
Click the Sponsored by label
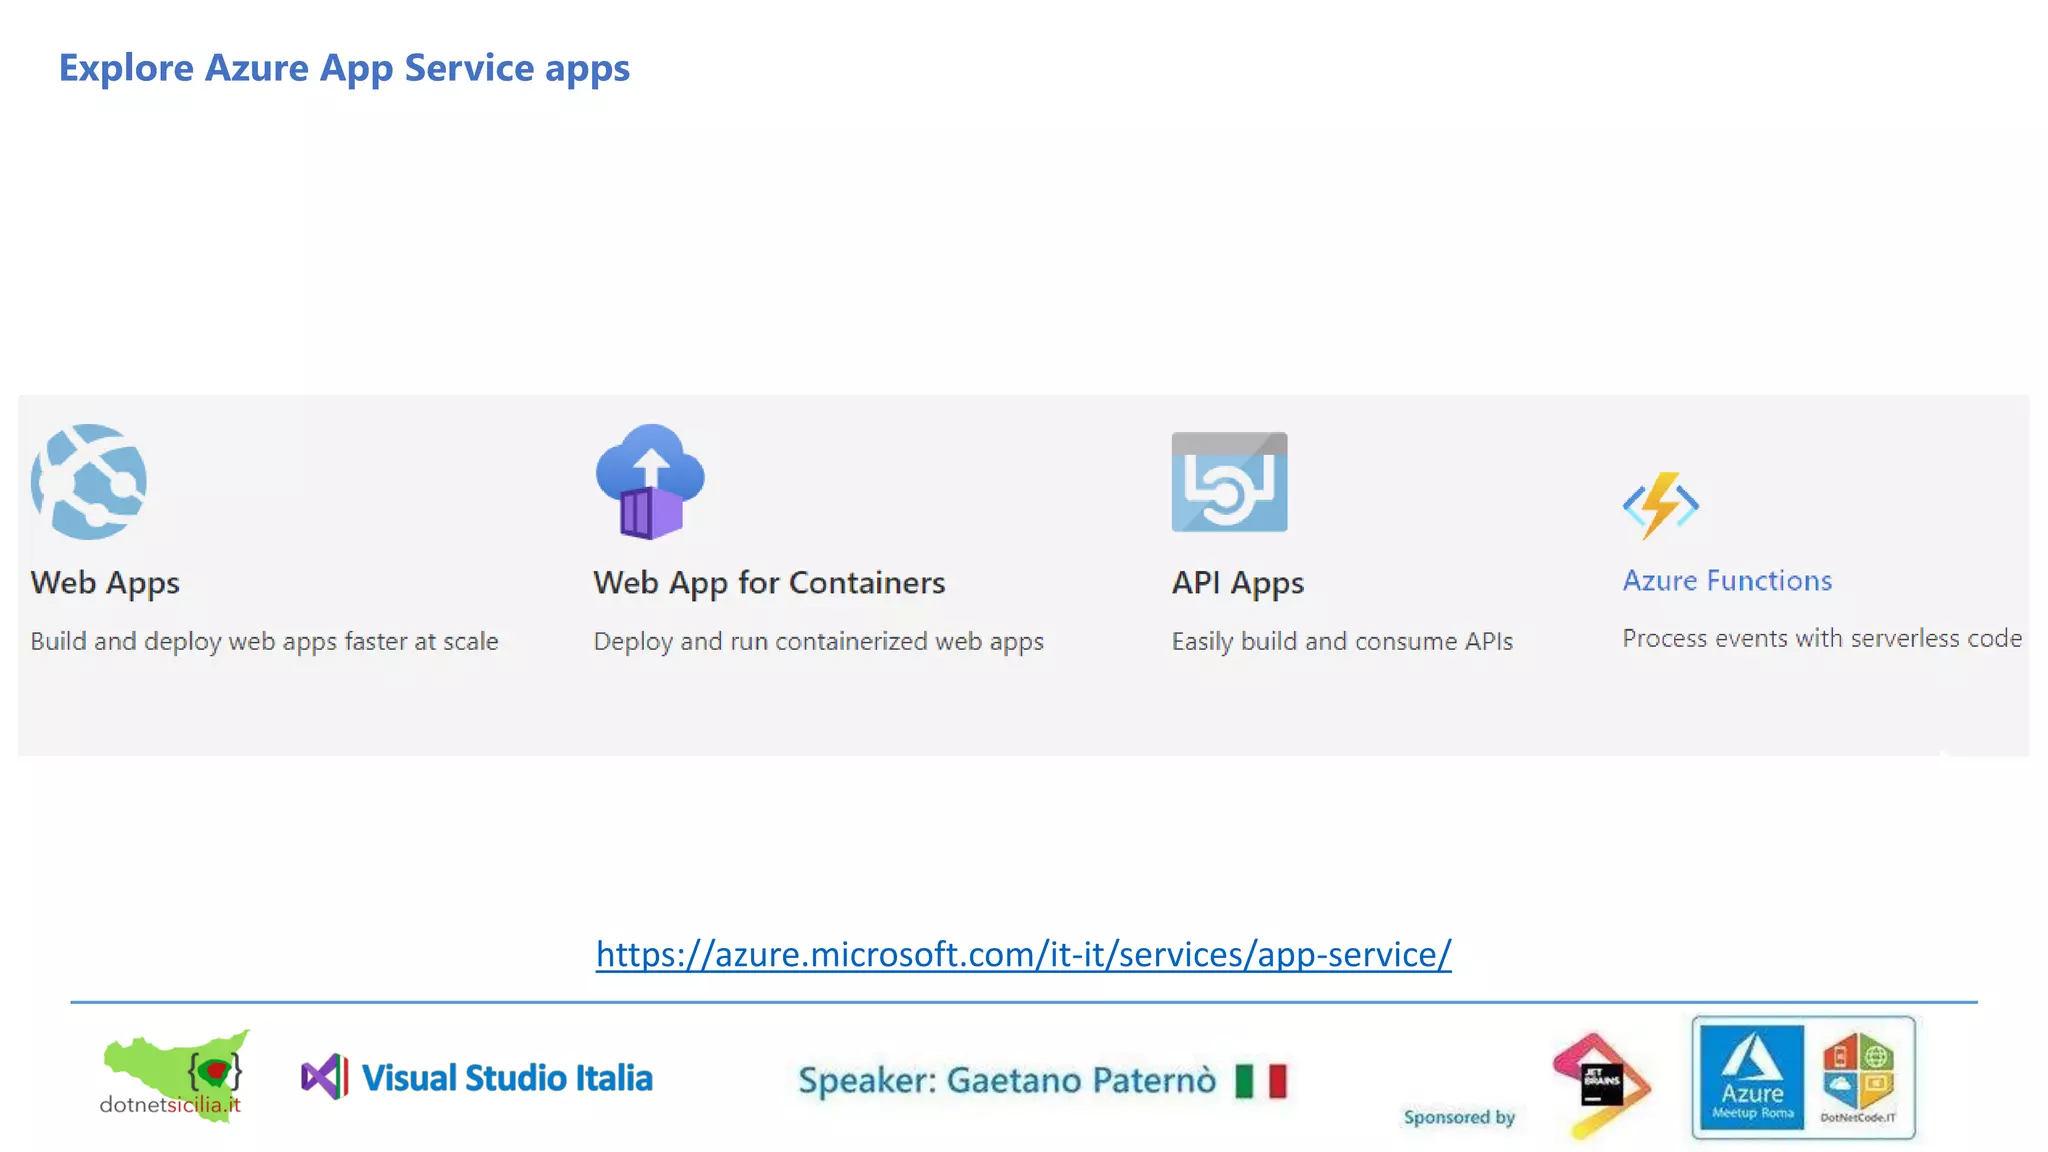[1459, 1117]
